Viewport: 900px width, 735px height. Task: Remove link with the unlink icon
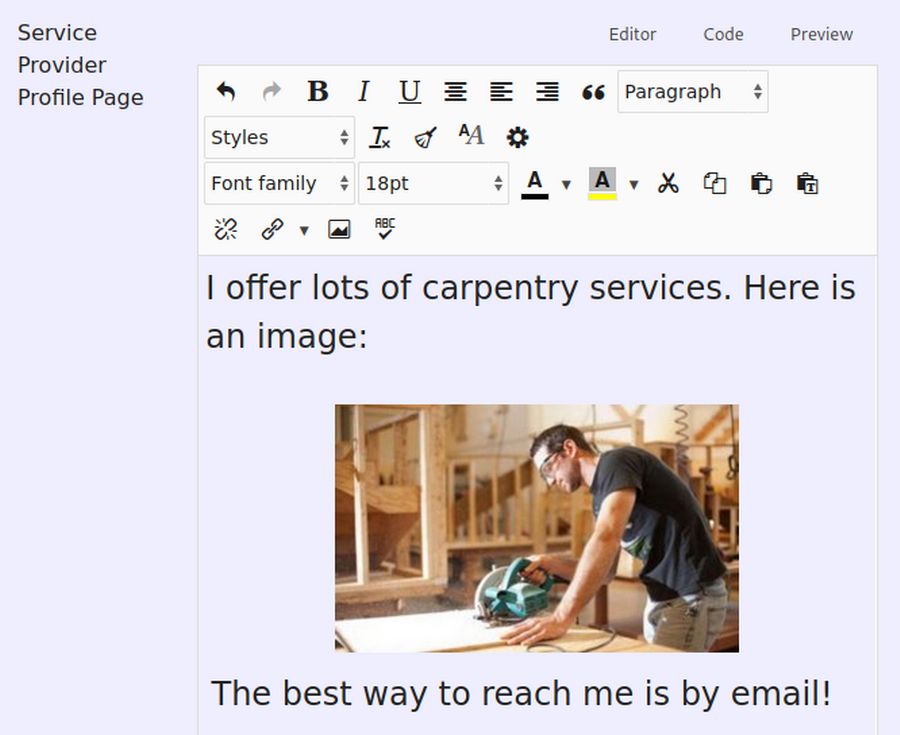pos(226,229)
